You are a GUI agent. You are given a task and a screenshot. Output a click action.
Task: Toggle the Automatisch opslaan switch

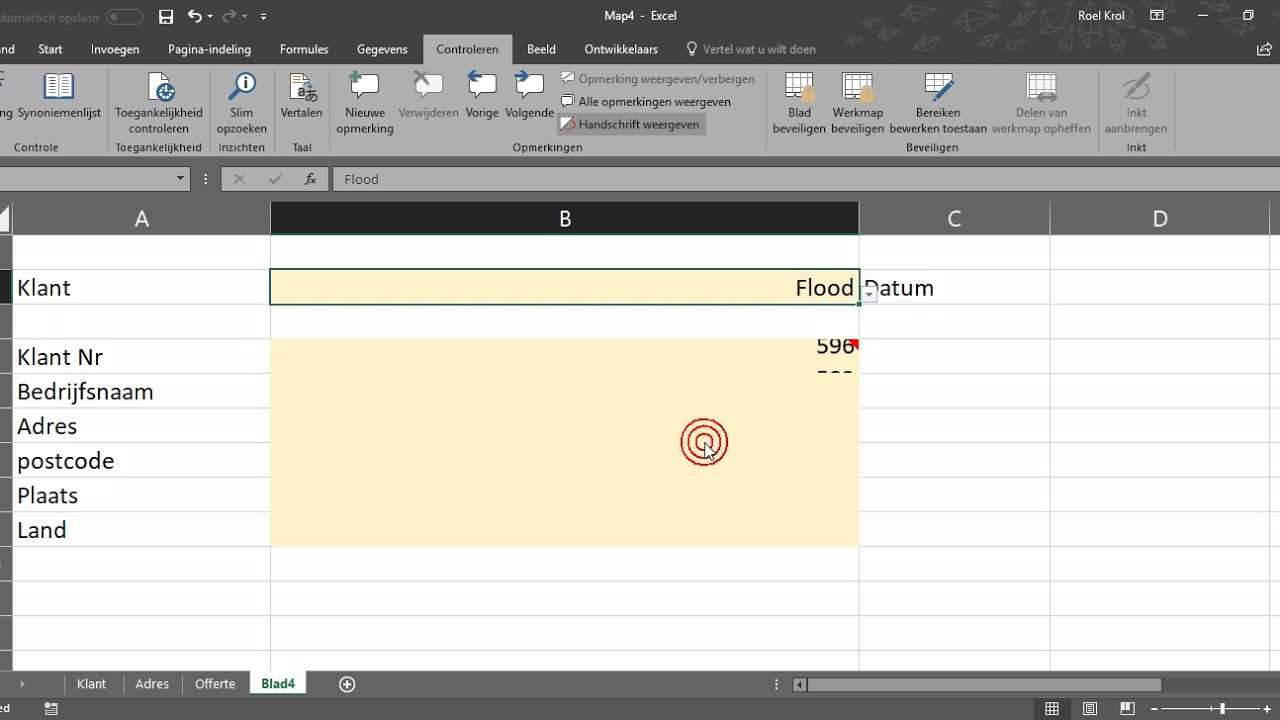click(124, 16)
